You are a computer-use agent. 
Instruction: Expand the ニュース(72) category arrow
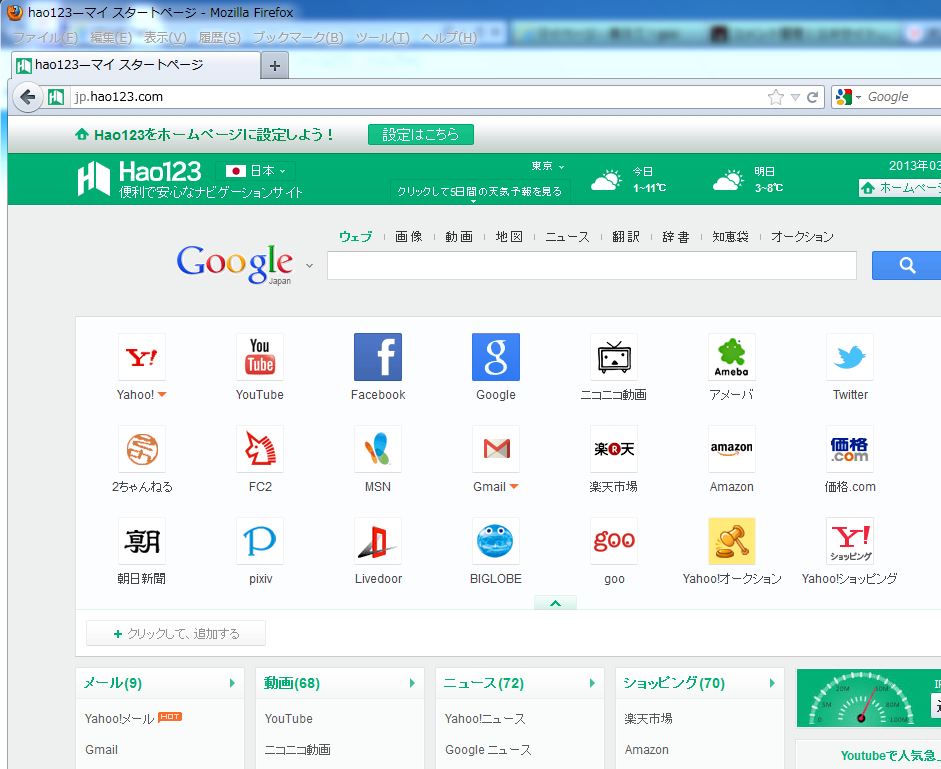(x=592, y=683)
